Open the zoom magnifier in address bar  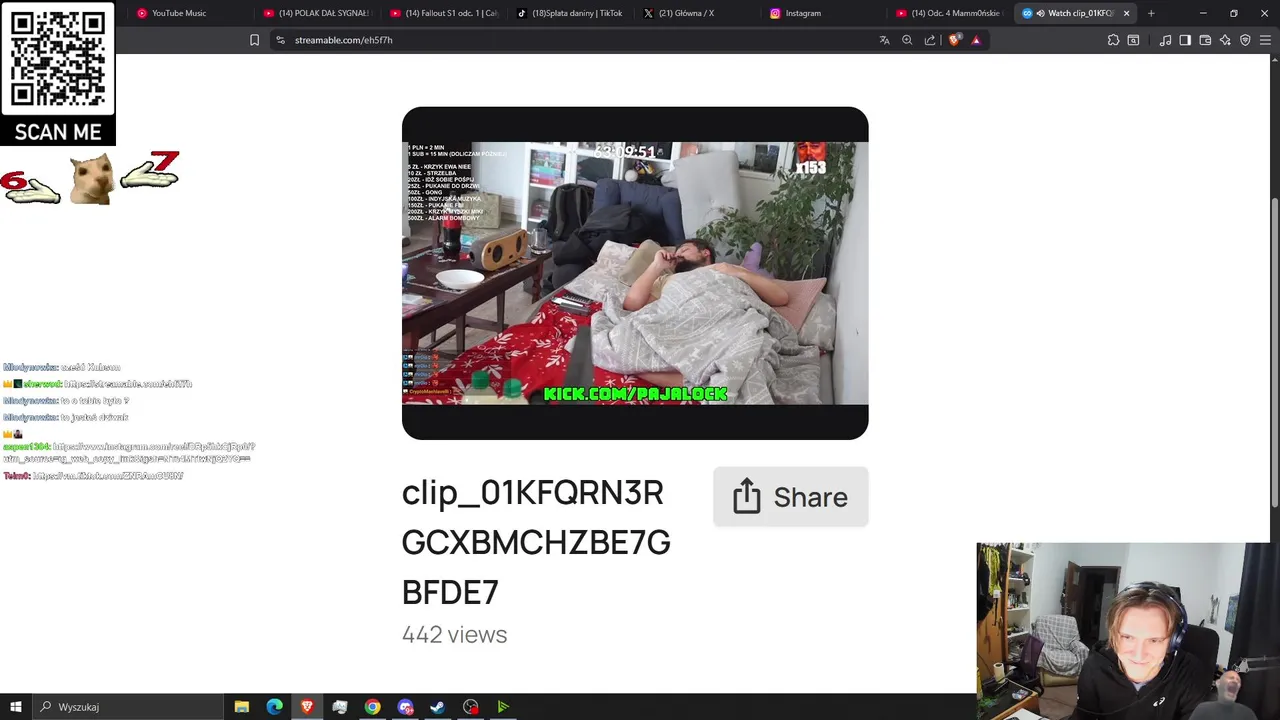pyautogui.click(x=907, y=40)
